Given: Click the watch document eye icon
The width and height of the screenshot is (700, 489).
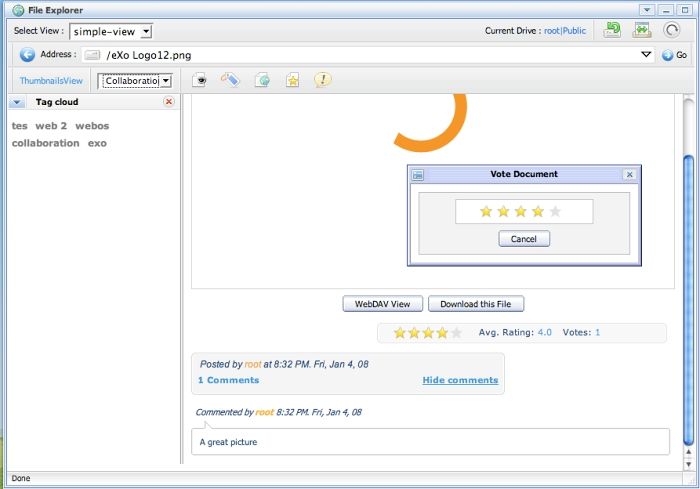Looking at the screenshot, I should coord(199,80).
